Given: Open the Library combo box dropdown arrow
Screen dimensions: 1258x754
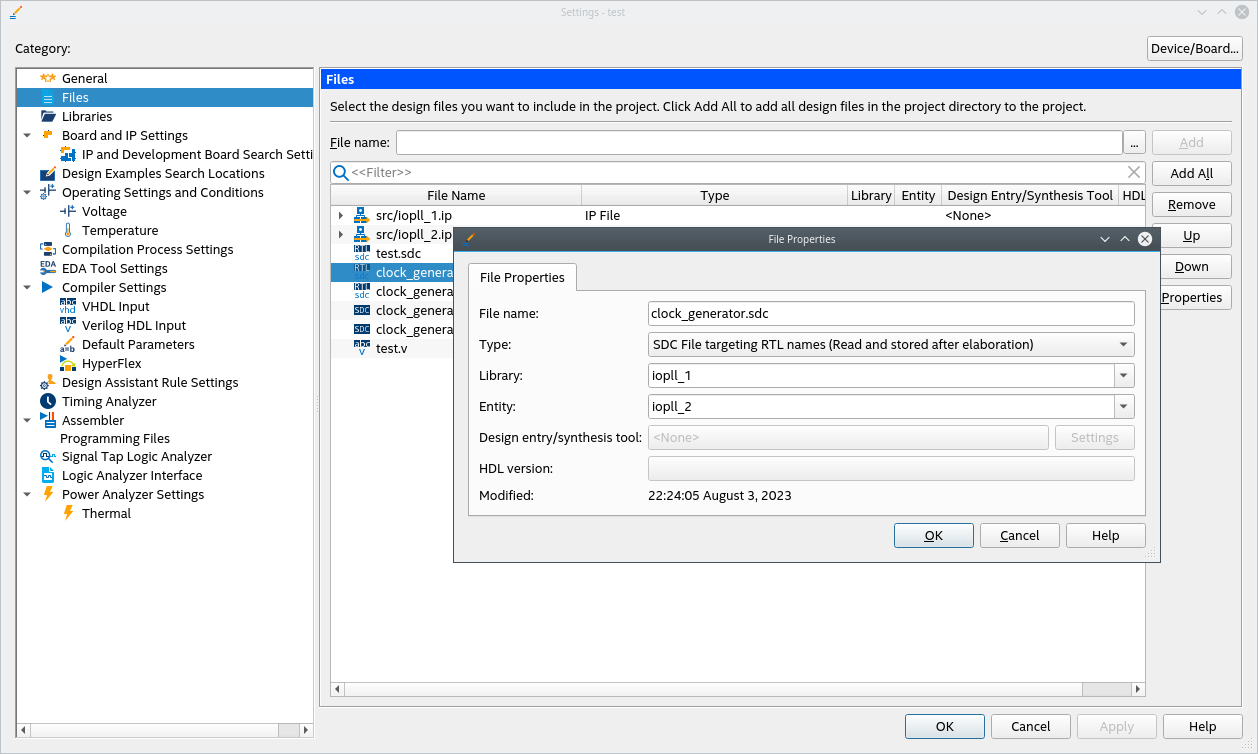Looking at the screenshot, I should tap(1124, 376).
